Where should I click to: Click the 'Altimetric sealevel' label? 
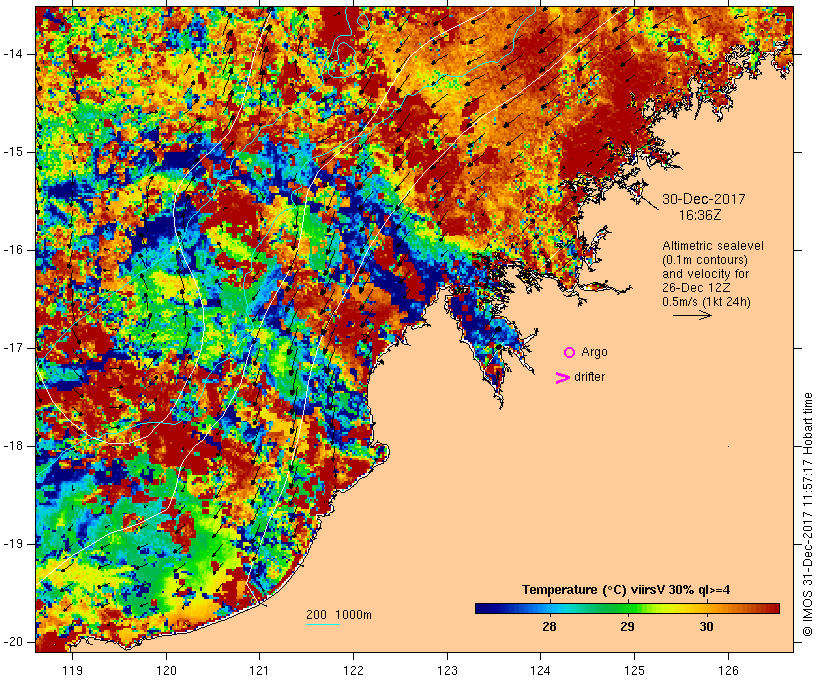[x=713, y=246]
